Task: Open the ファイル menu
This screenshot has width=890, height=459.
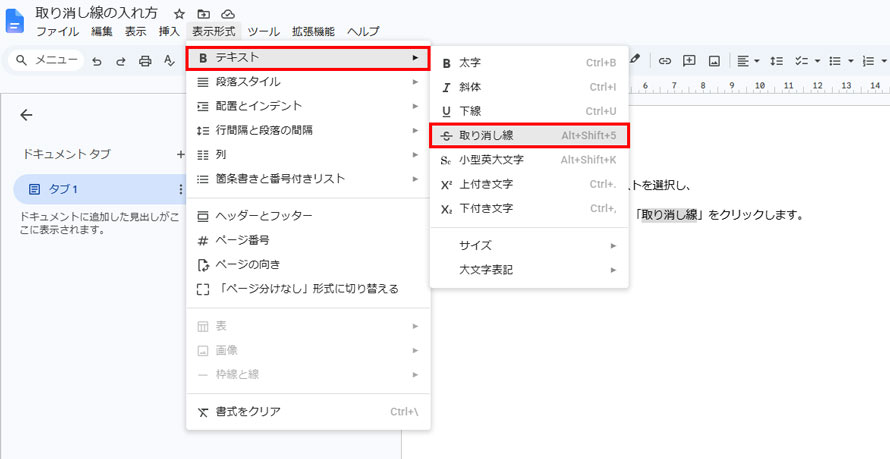Action: 57,31
